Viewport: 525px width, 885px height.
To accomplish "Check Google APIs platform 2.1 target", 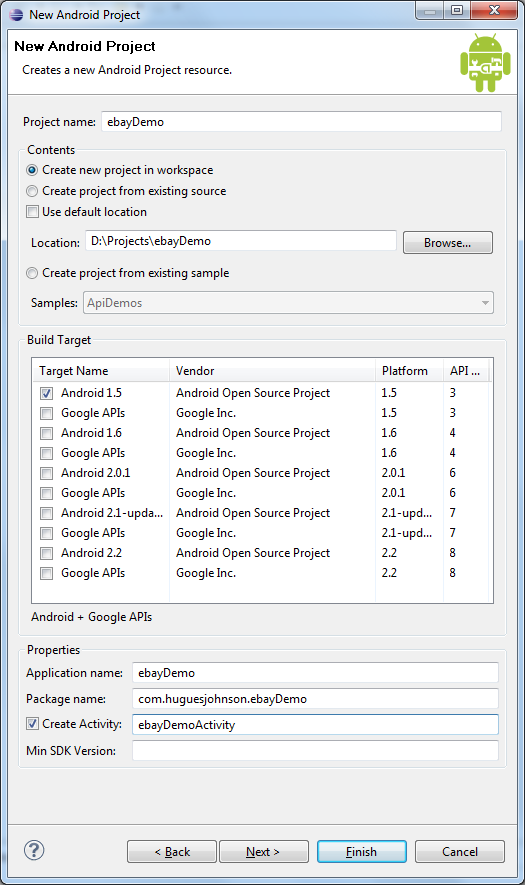I will [x=46, y=533].
